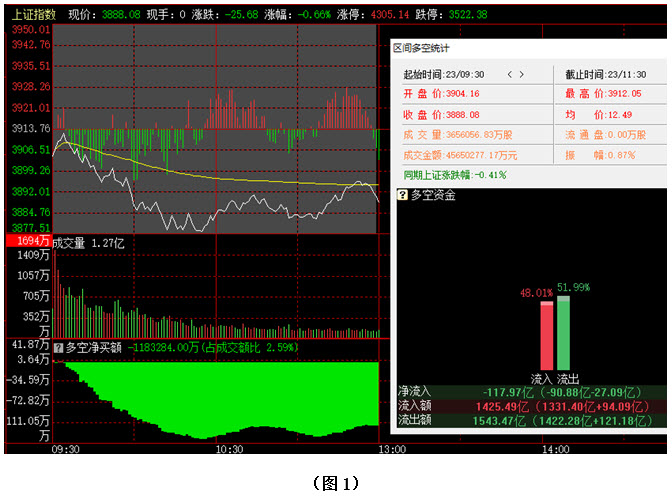Screen dimensions: 672x502
Task: Click the help icon beside 多空资金
Action: point(403,196)
